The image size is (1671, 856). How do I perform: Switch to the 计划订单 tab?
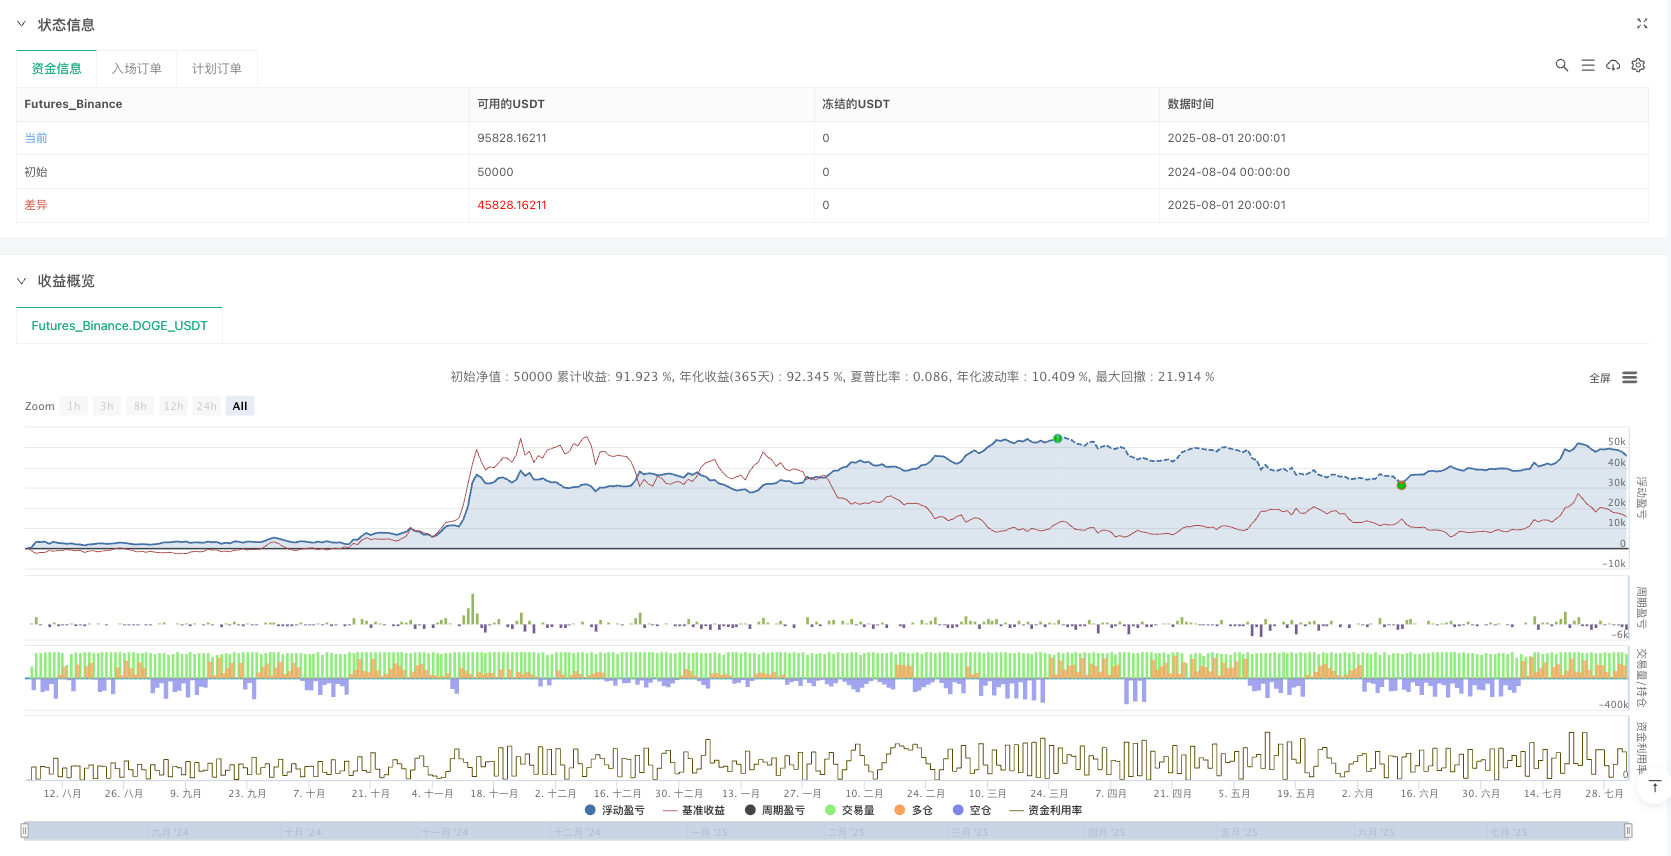coord(216,69)
